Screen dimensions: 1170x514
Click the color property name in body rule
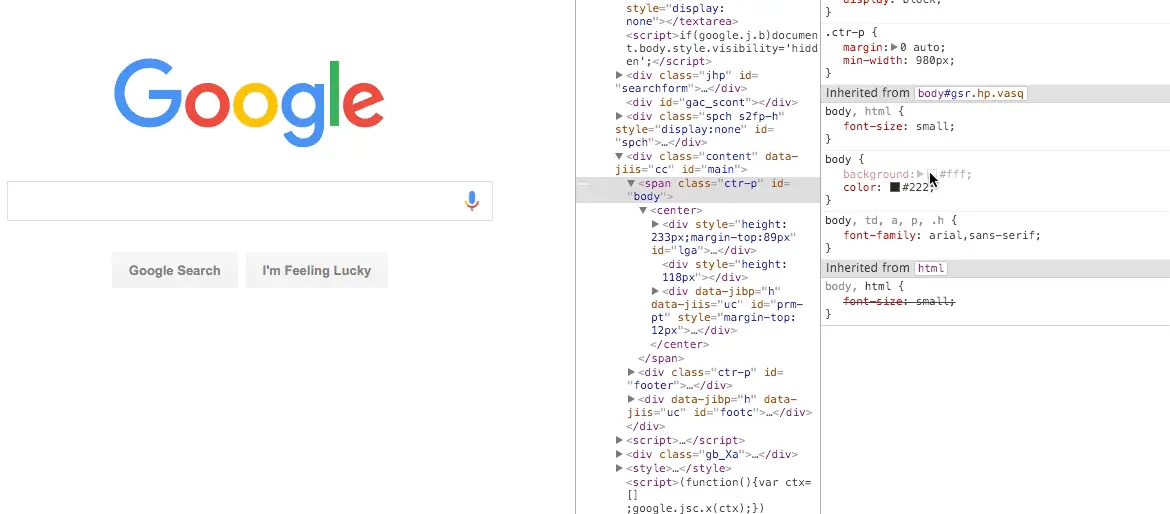click(859, 187)
